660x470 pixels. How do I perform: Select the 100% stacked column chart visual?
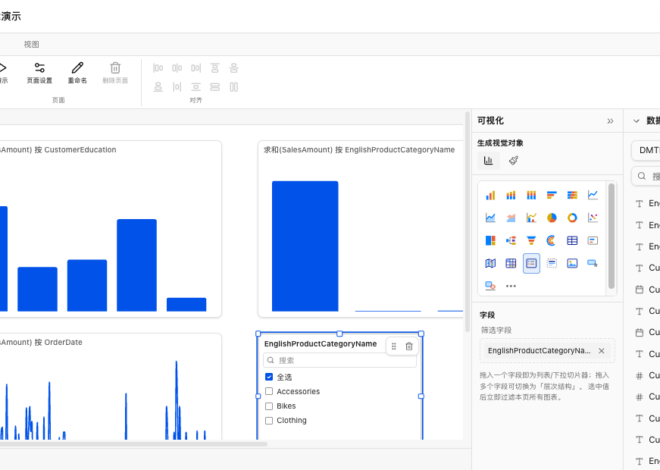[531, 195]
